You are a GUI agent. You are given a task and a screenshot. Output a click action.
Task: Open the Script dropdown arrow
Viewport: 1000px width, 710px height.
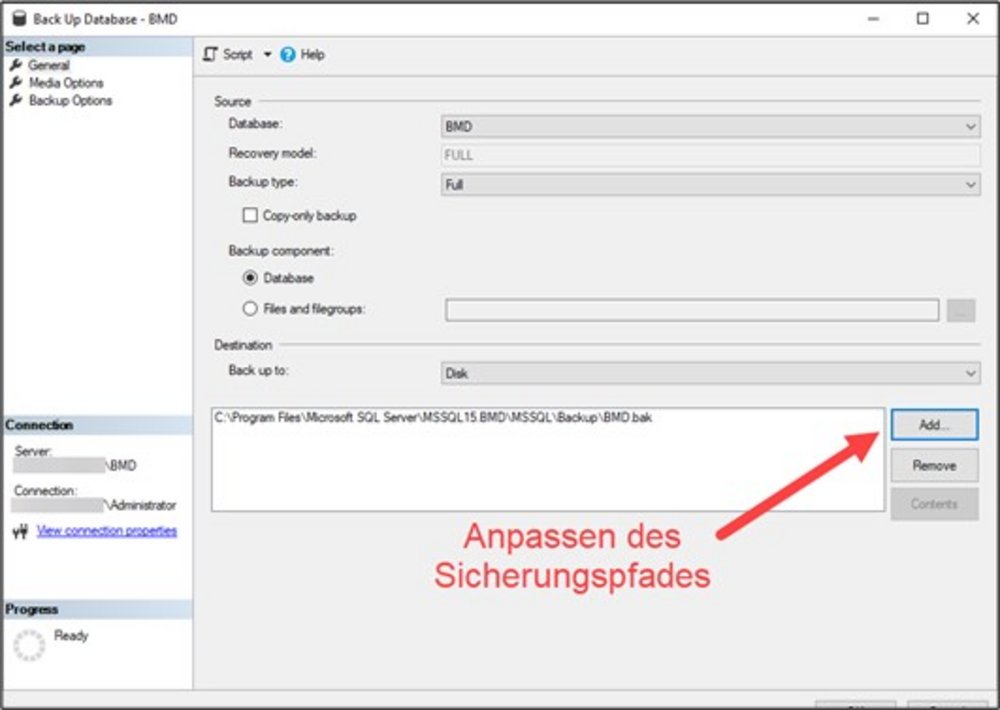click(267, 54)
